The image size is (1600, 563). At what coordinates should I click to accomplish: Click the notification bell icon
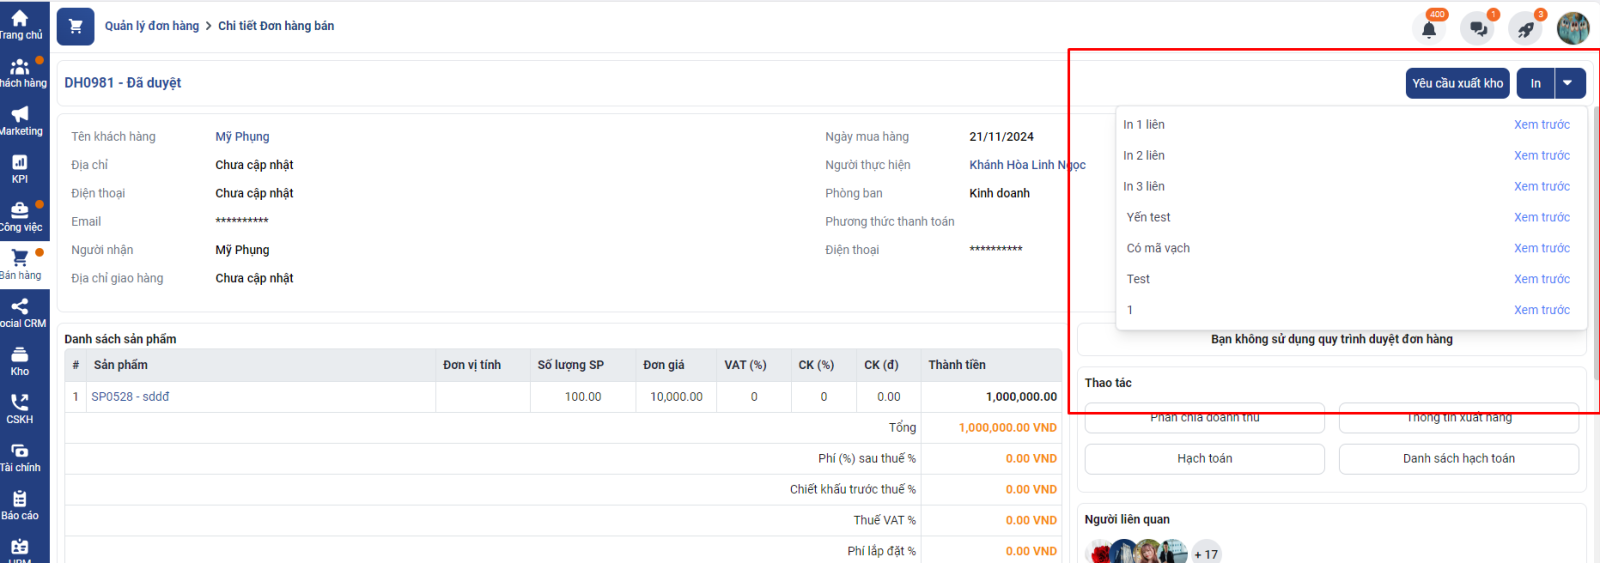pos(1429,29)
